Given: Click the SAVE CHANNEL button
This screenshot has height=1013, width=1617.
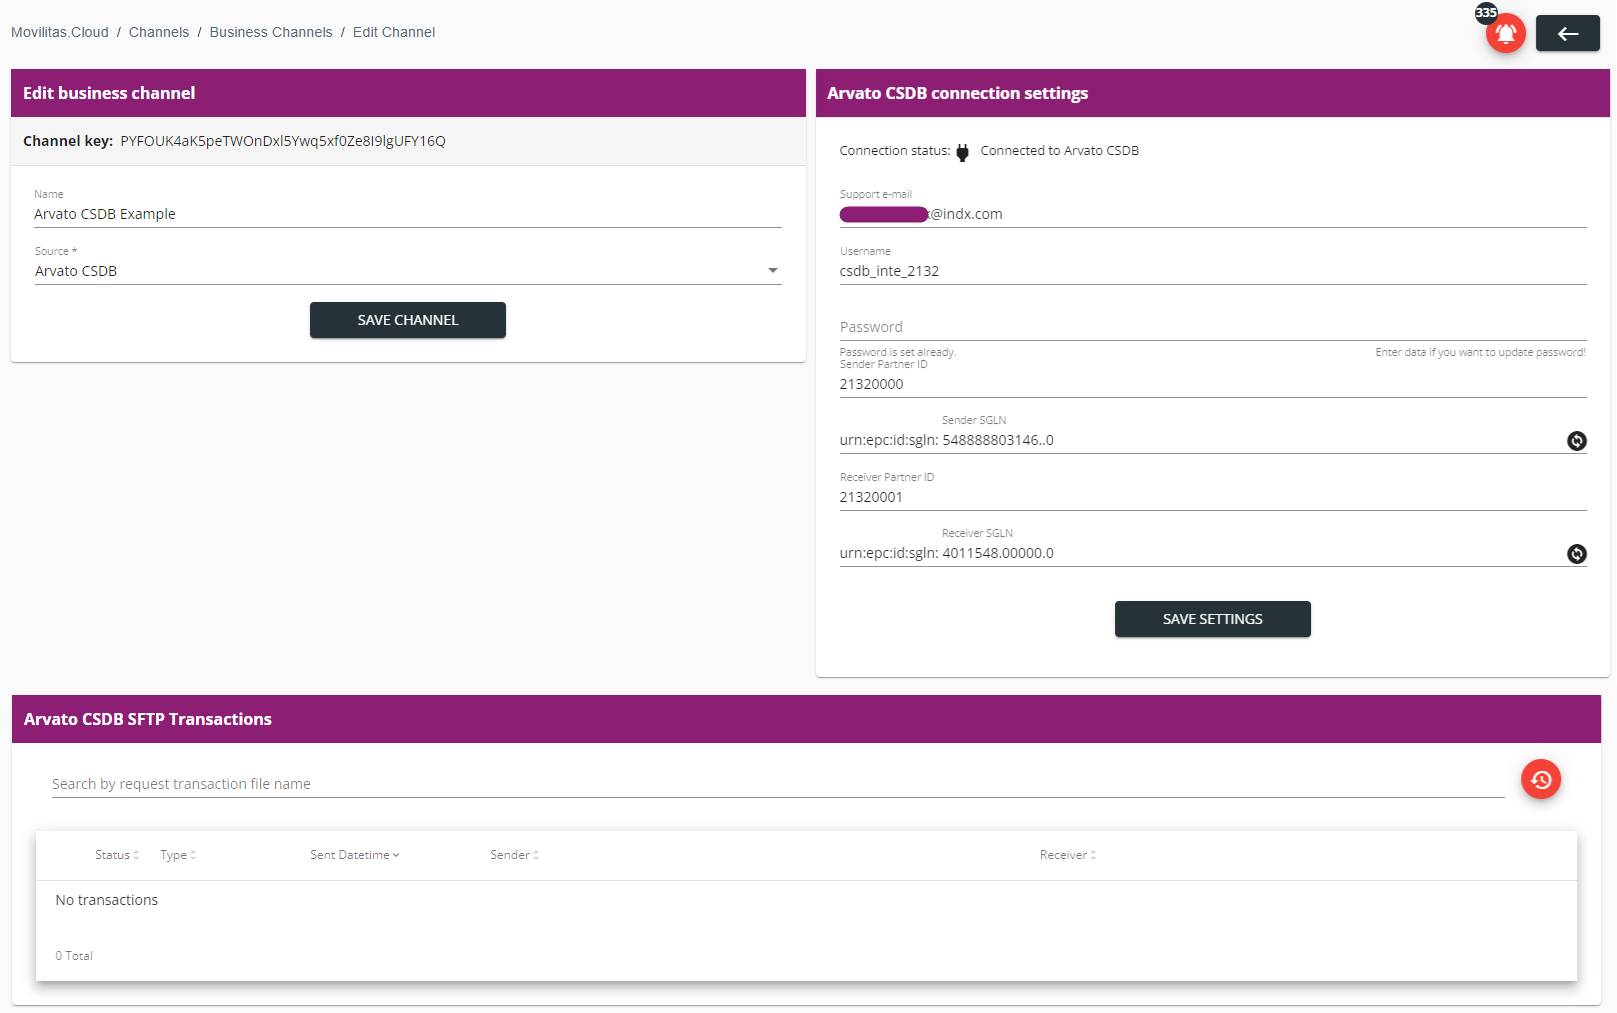Looking at the screenshot, I should (x=408, y=320).
